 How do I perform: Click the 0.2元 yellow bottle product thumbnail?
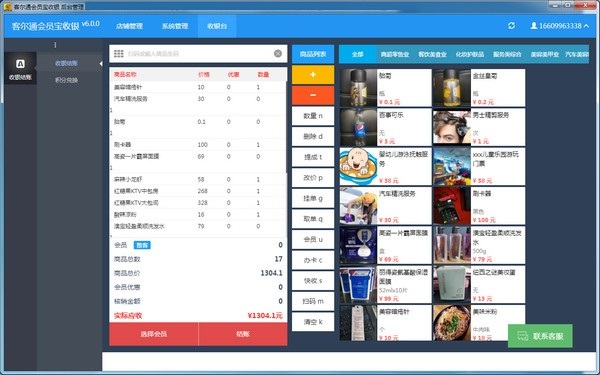[452, 88]
